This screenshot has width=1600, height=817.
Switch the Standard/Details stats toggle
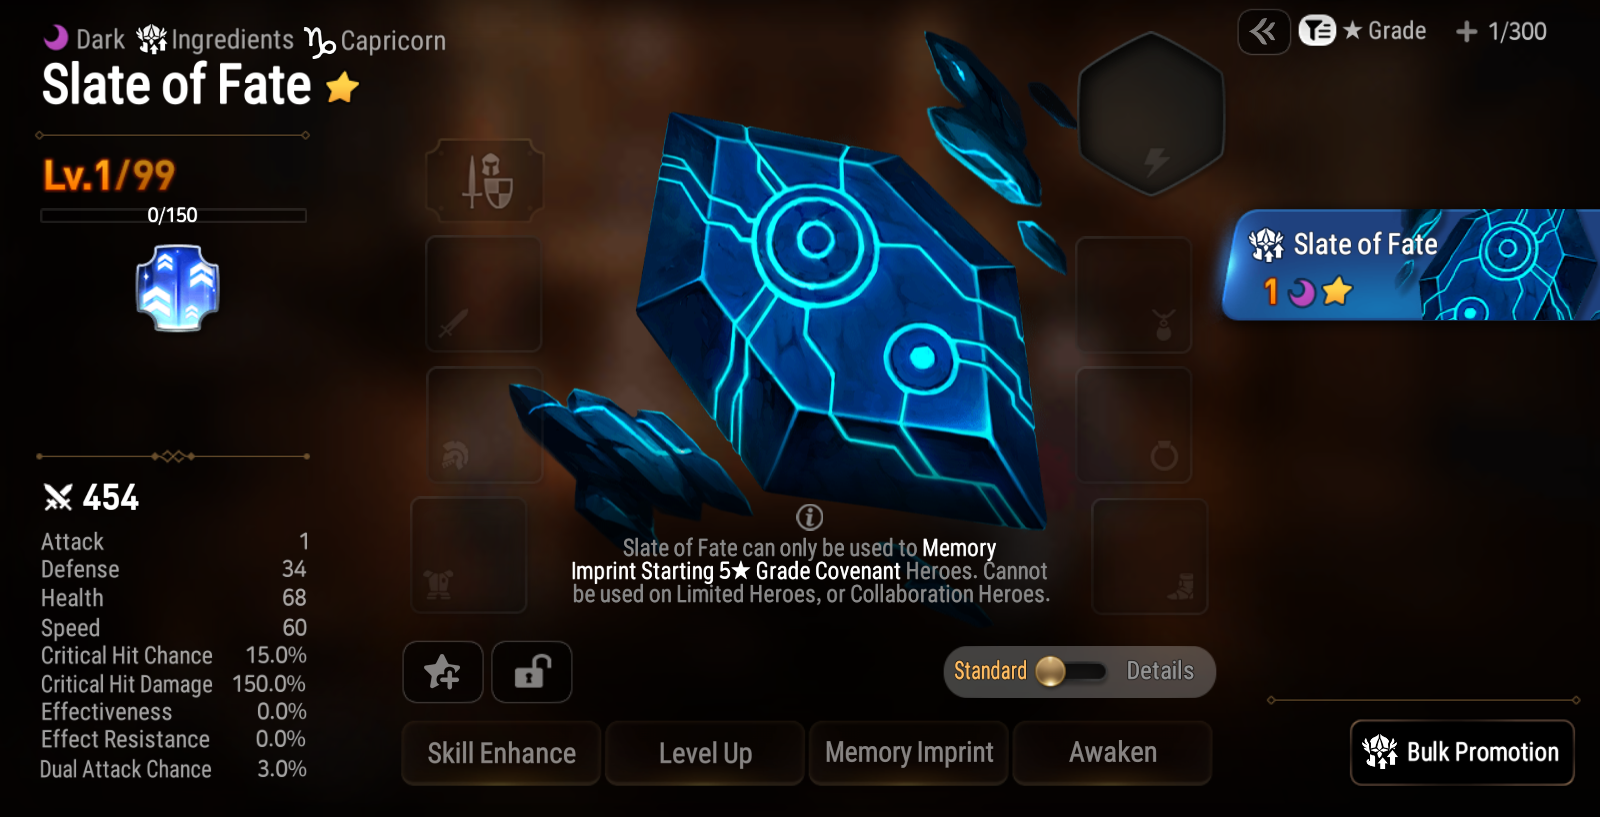[1070, 671]
